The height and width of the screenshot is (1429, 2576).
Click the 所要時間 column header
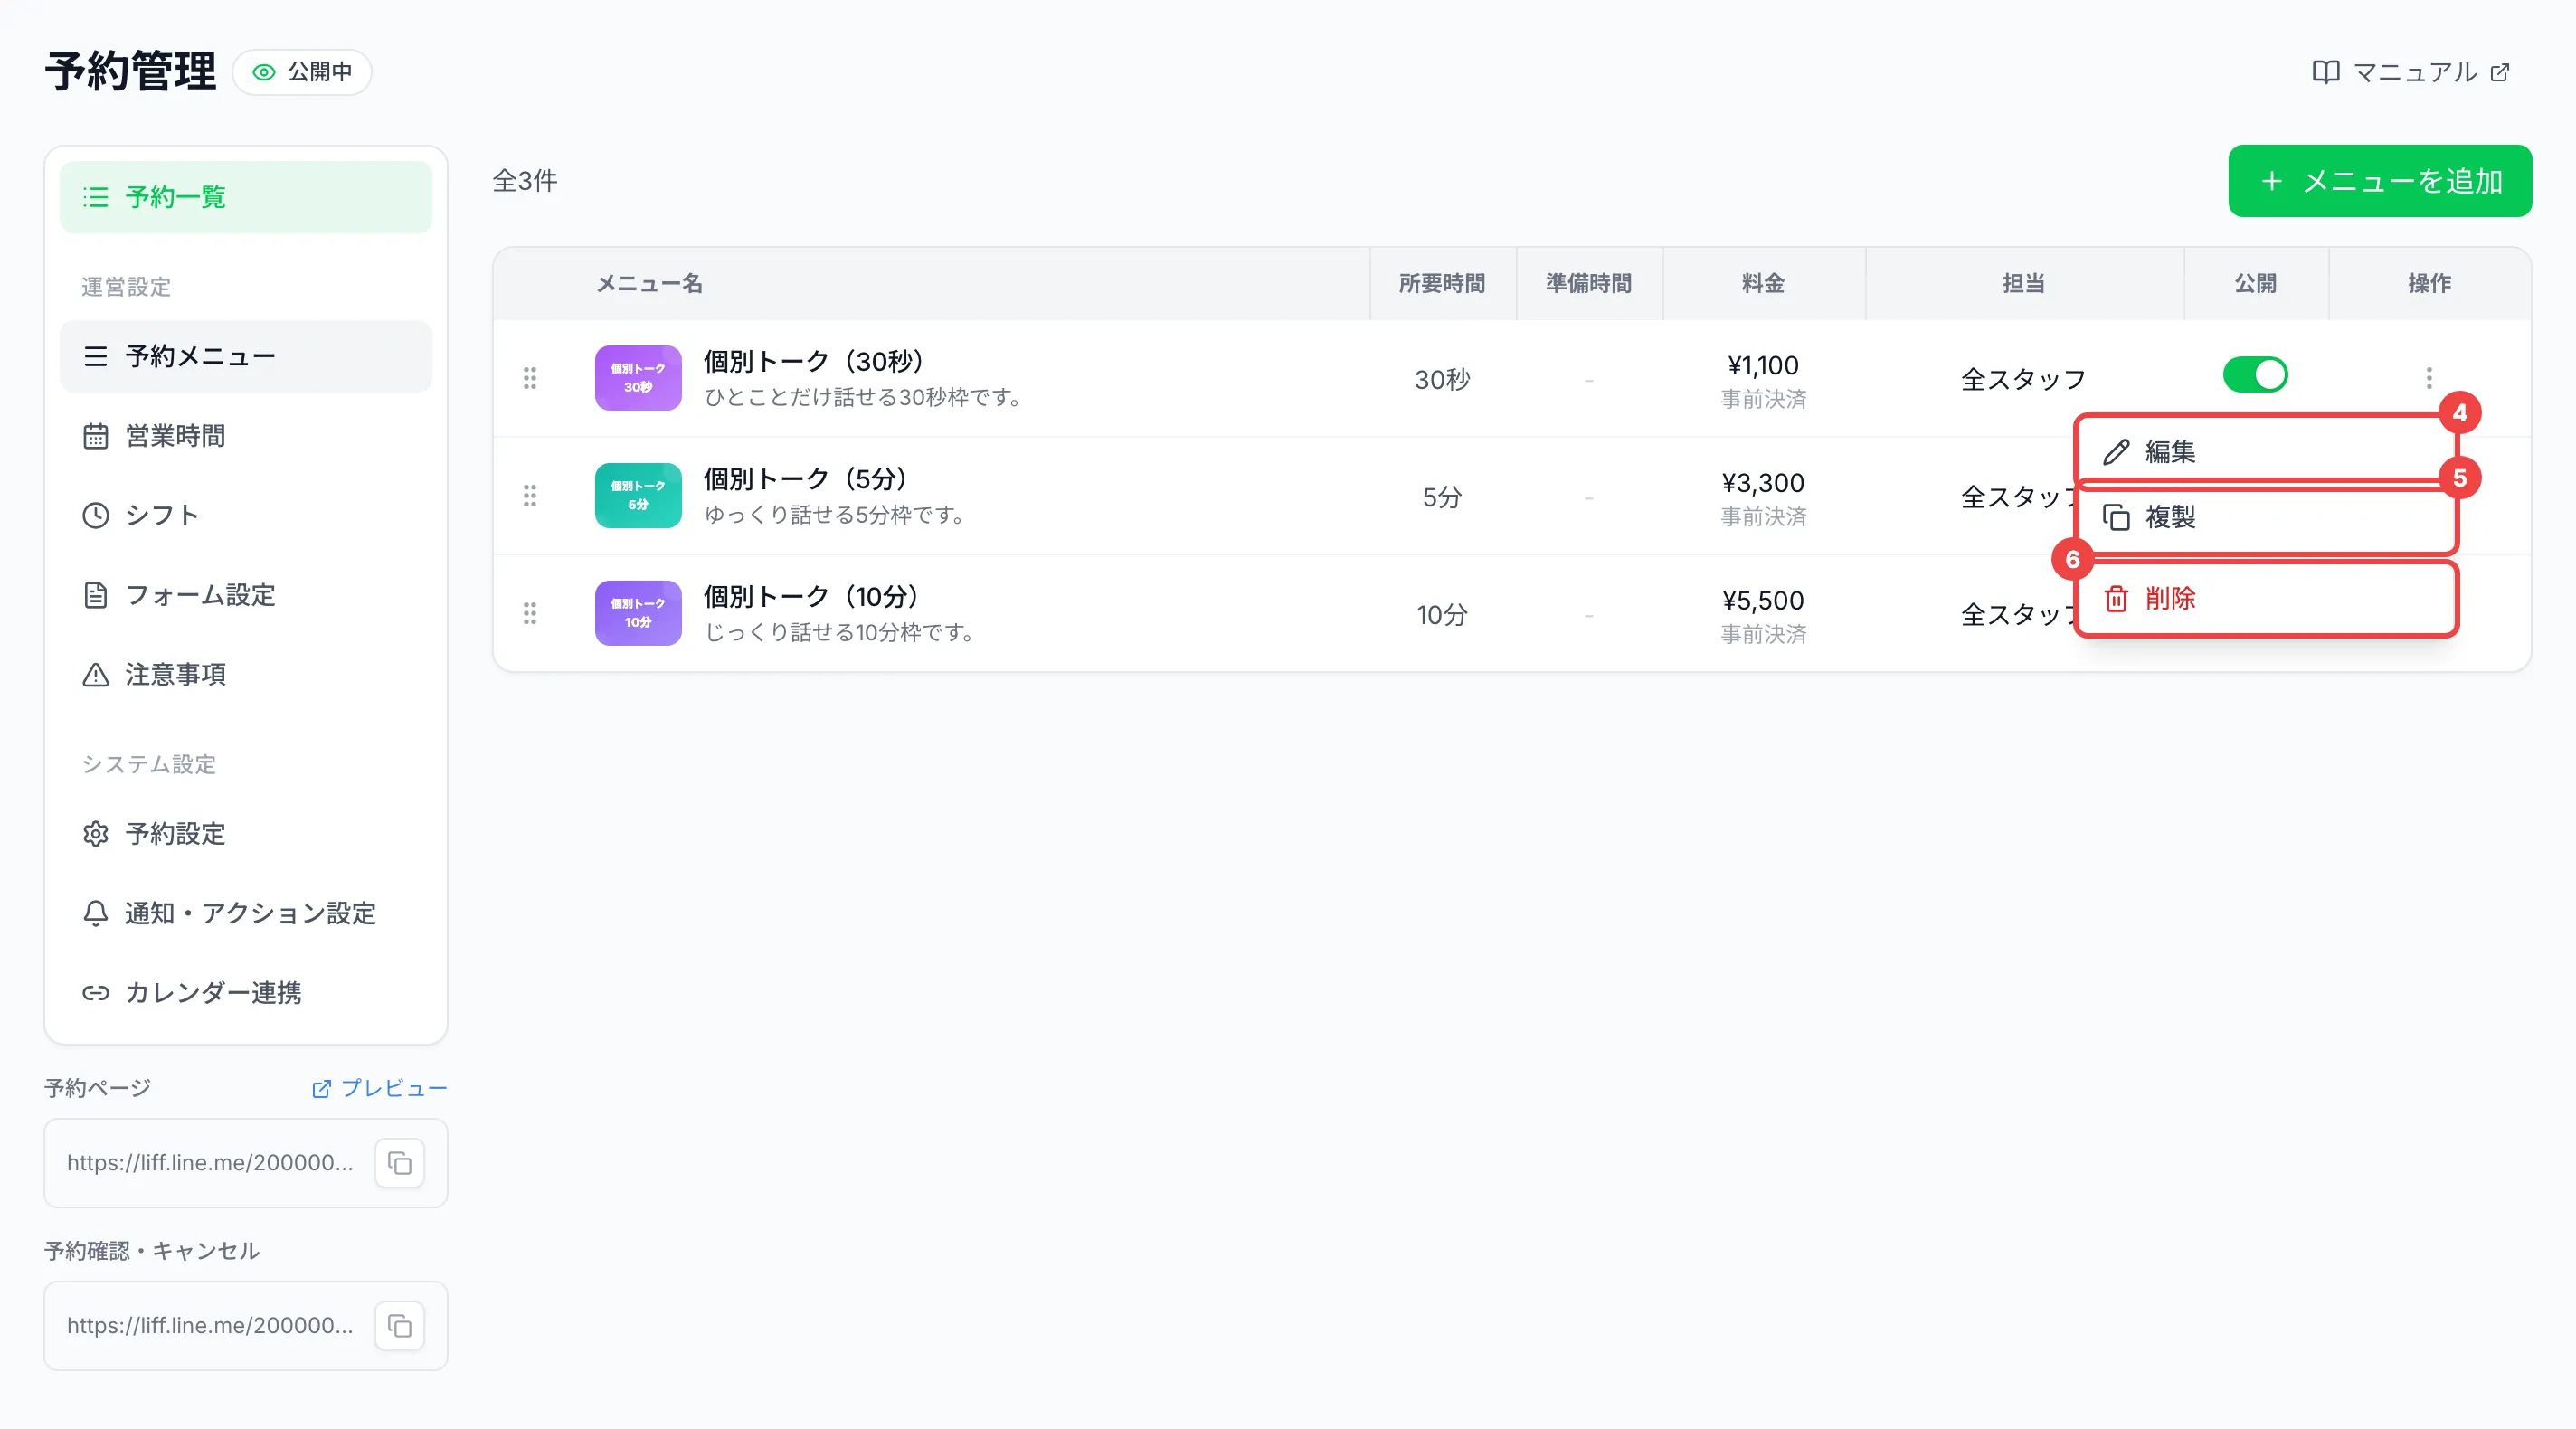[x=1442, y=284]
